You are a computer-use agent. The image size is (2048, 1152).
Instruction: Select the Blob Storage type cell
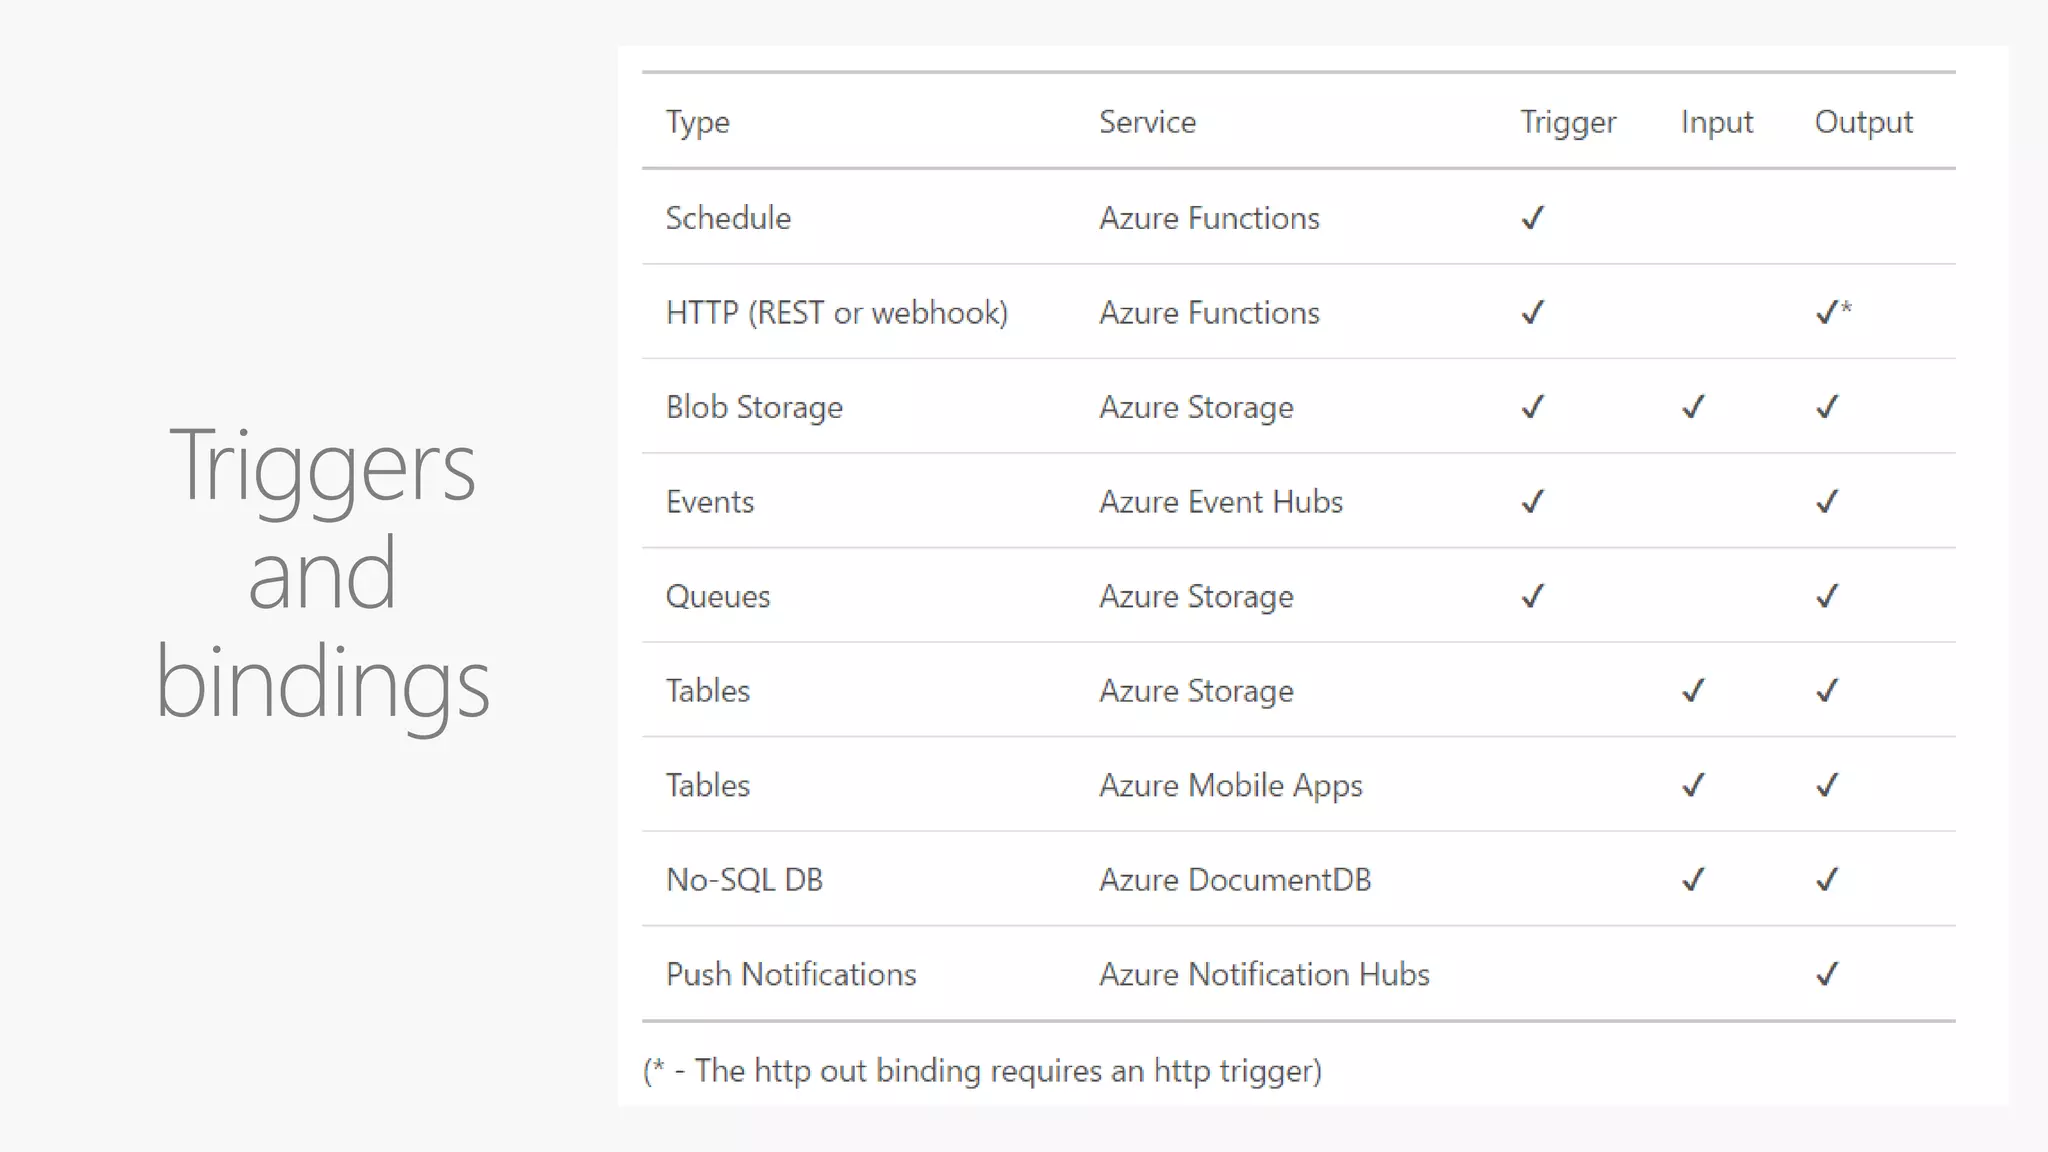point(754,408)
